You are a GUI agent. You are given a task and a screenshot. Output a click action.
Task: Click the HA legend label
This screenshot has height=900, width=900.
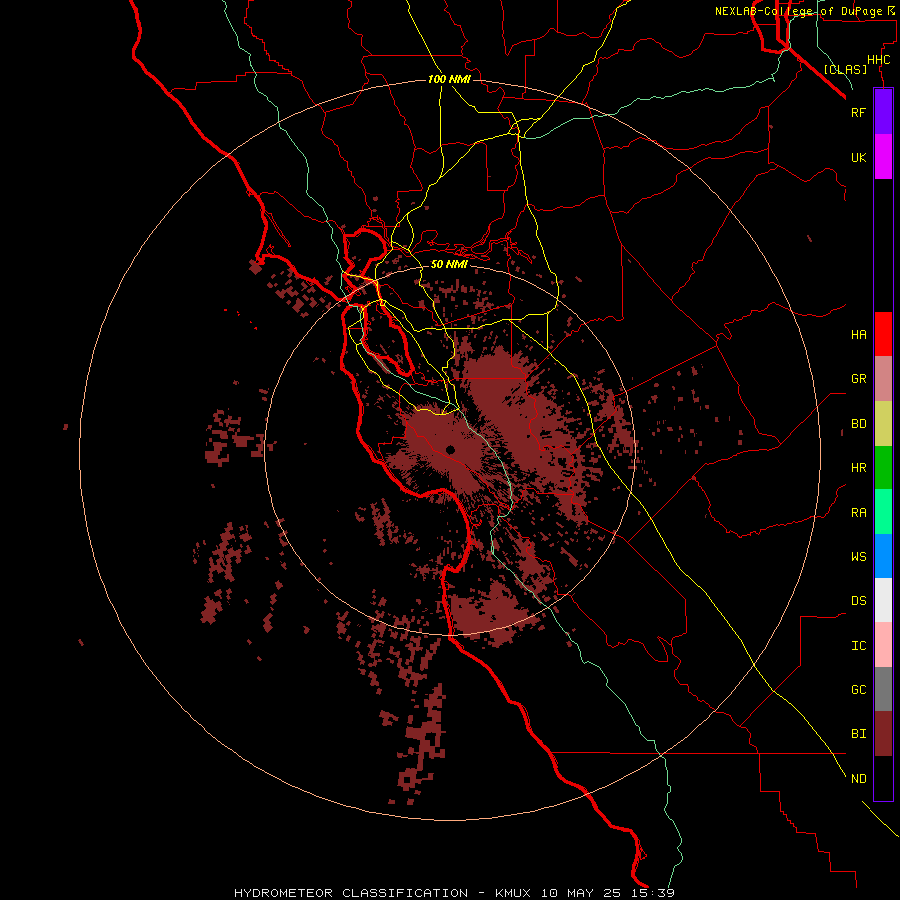tap(858, 334)
